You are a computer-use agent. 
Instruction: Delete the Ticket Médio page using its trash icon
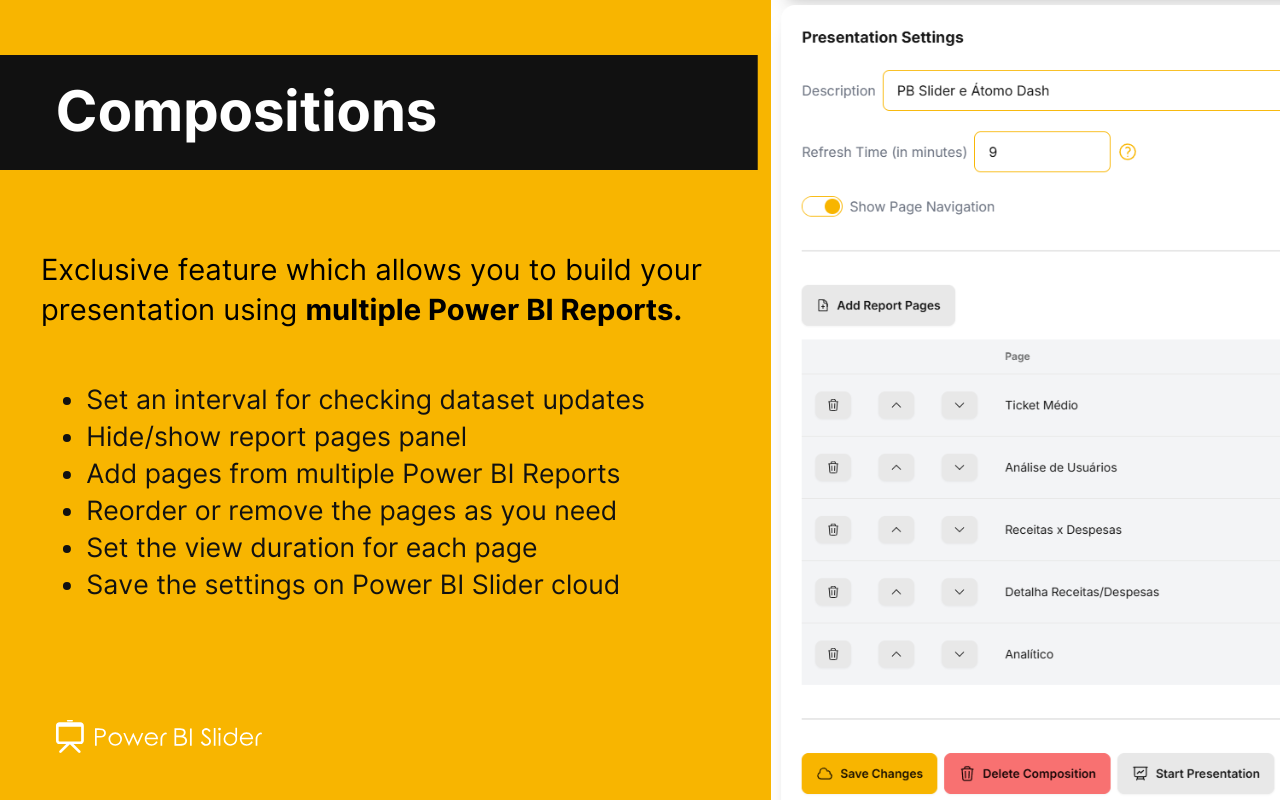pos(832,405)
